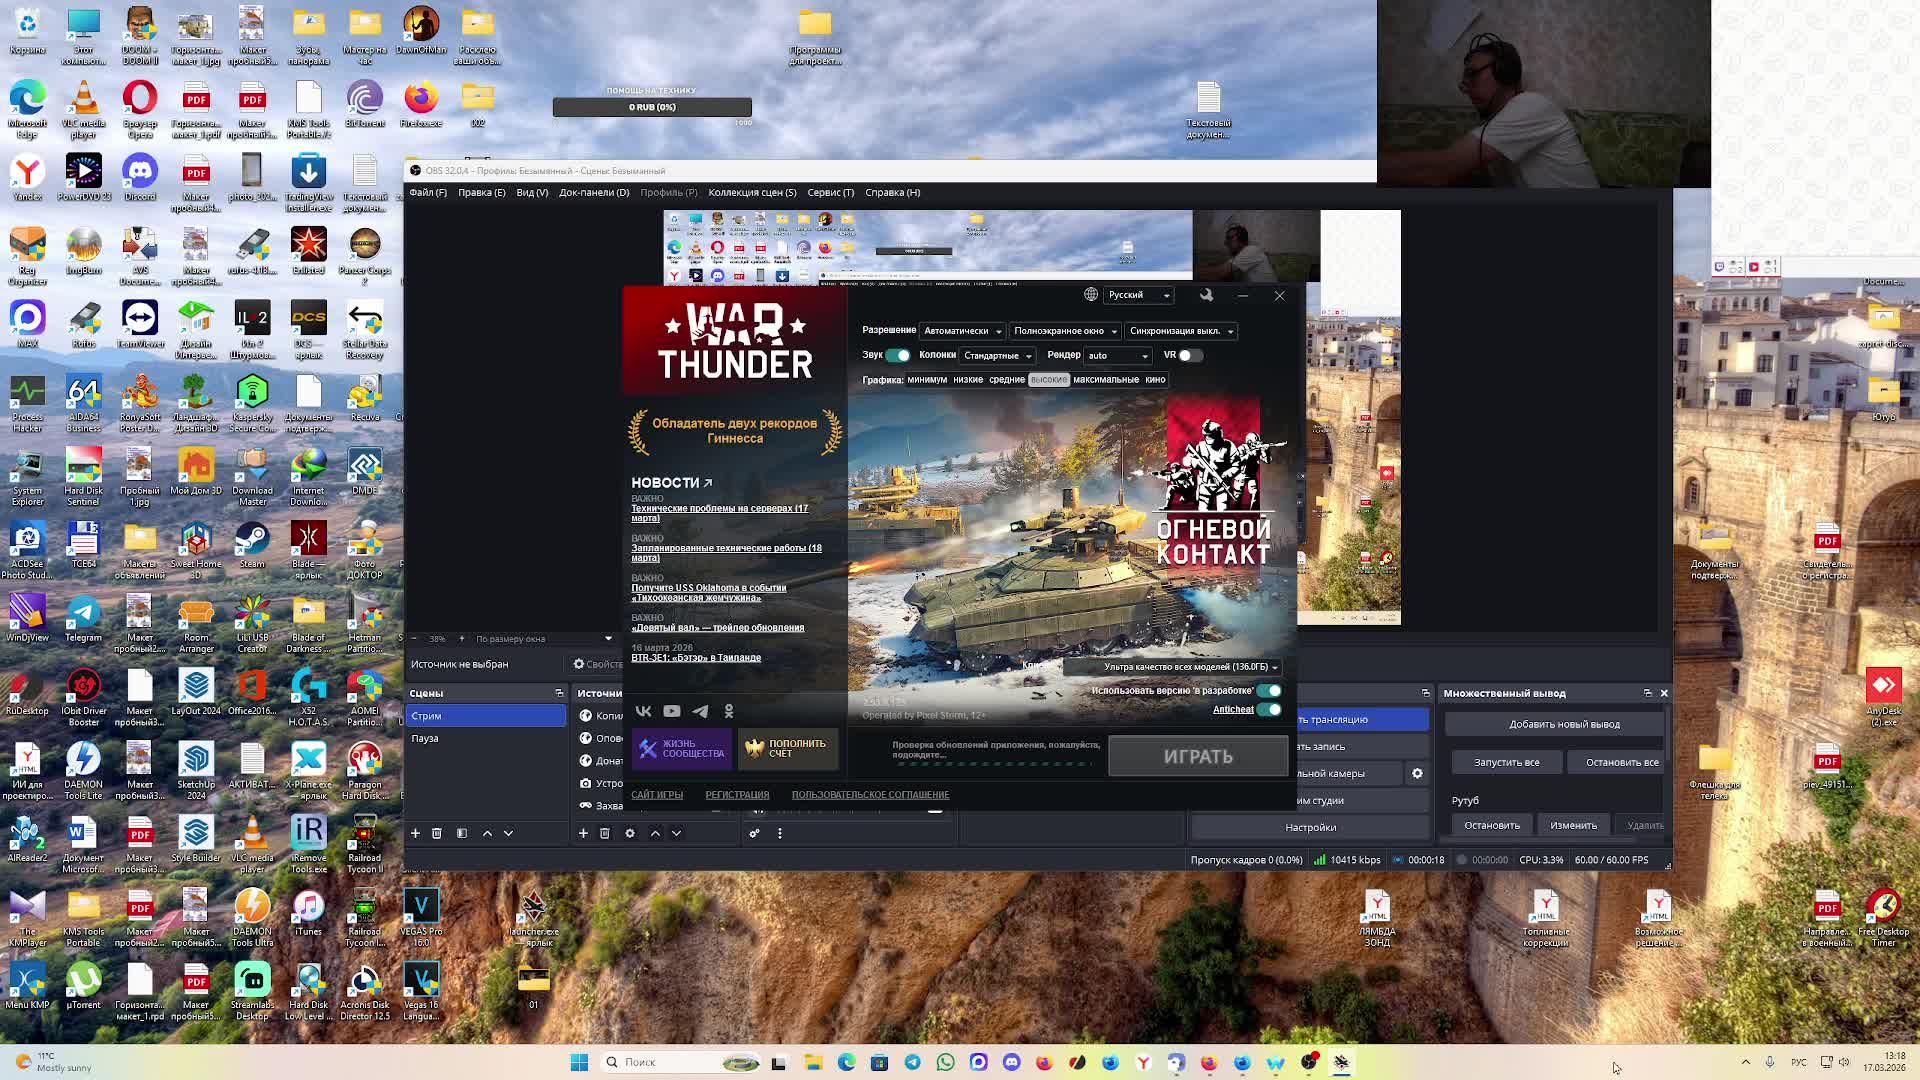The height and width of the screenshot is (1080, 1920).
Task: Select максимальные graphics preset
Action: 1105,380
